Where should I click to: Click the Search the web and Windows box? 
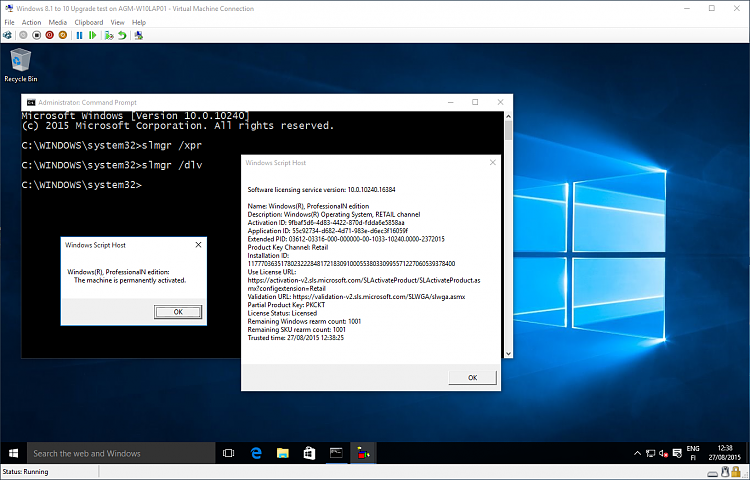121,453
